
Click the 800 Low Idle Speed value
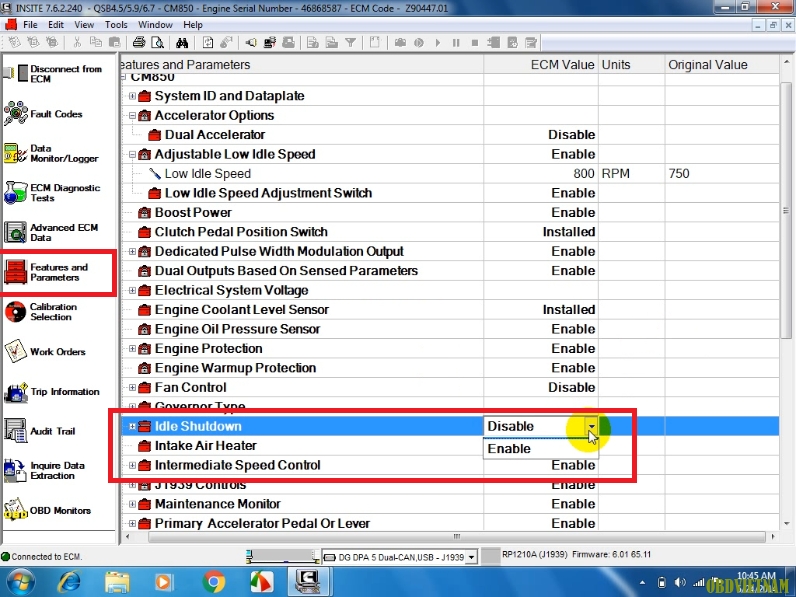pos(584,174)
